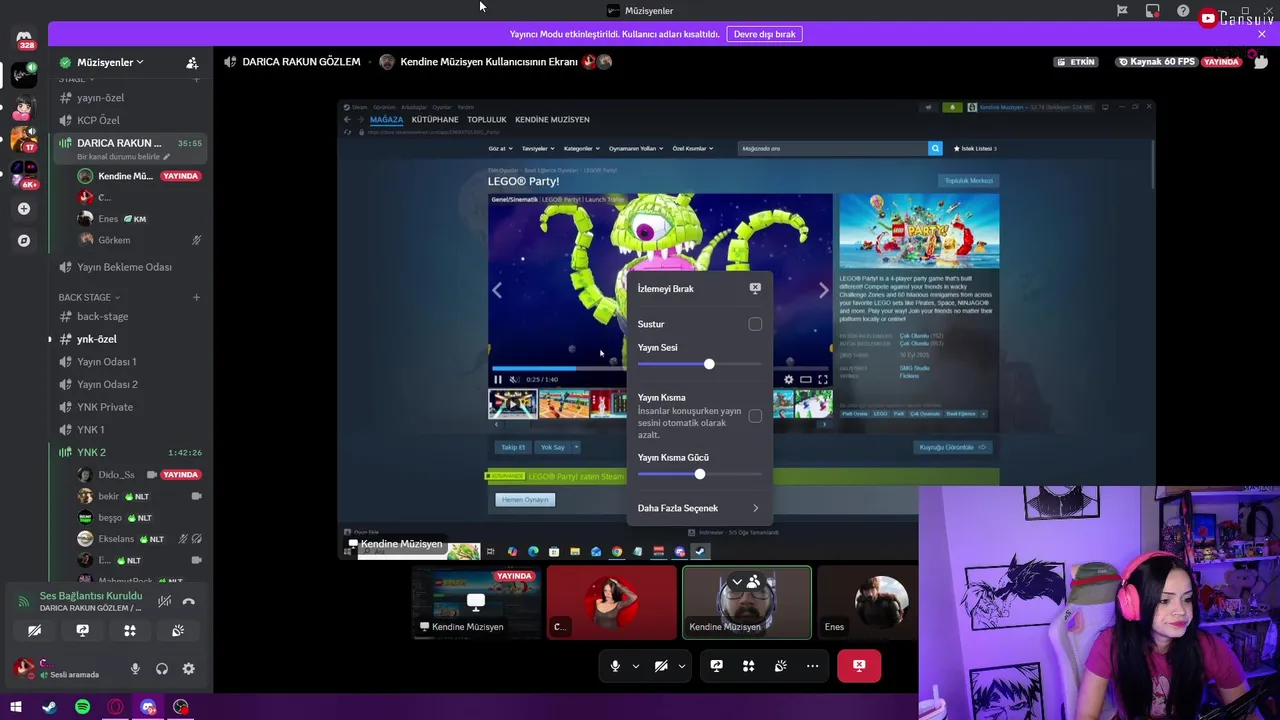Screen dimensions: 1280x720
Task: Open camera options dropdown arrow
Action: tap(682, 666)
